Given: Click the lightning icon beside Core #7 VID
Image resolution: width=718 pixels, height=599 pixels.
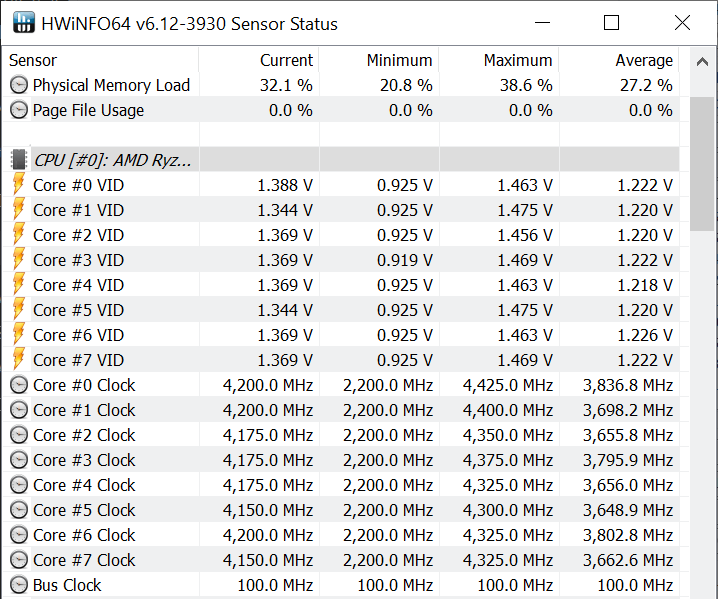Looking at the screenshot, I should 19,360.
